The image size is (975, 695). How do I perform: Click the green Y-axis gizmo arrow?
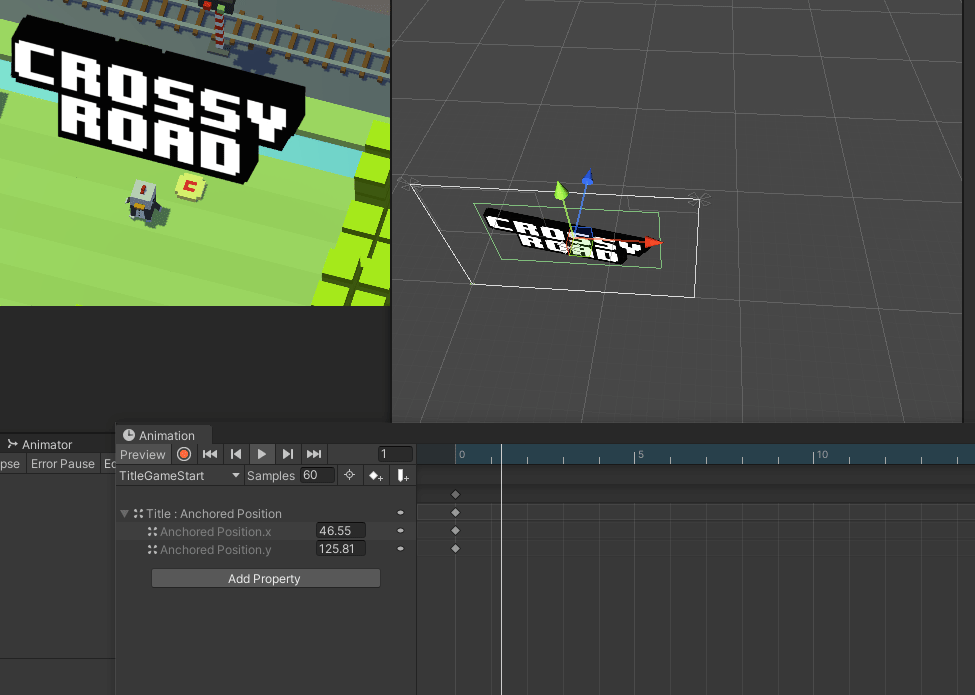coord(561,191)
